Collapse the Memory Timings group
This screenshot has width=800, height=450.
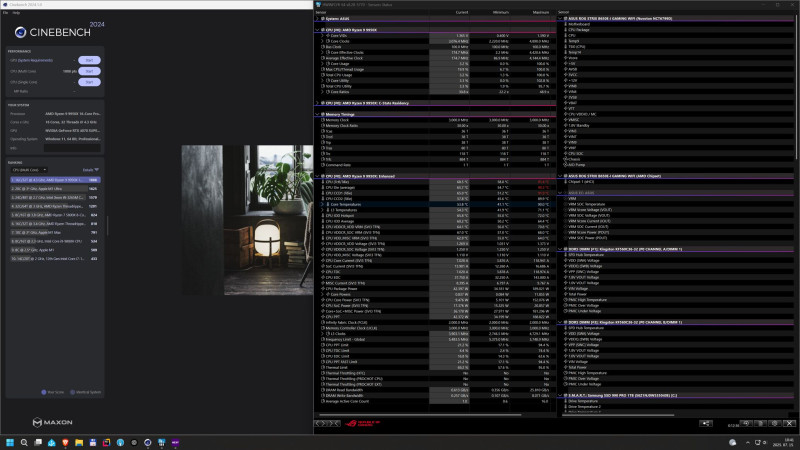(x=317, y=114)
